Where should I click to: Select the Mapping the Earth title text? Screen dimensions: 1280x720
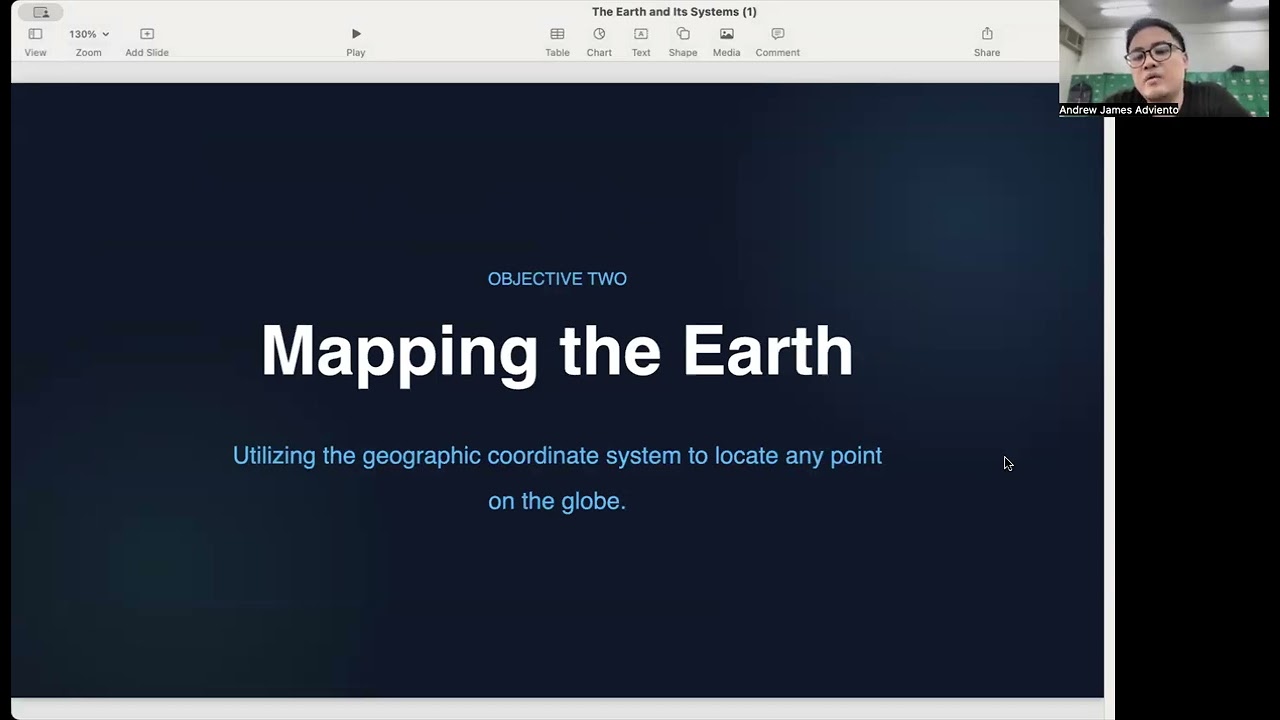point(557,350)
